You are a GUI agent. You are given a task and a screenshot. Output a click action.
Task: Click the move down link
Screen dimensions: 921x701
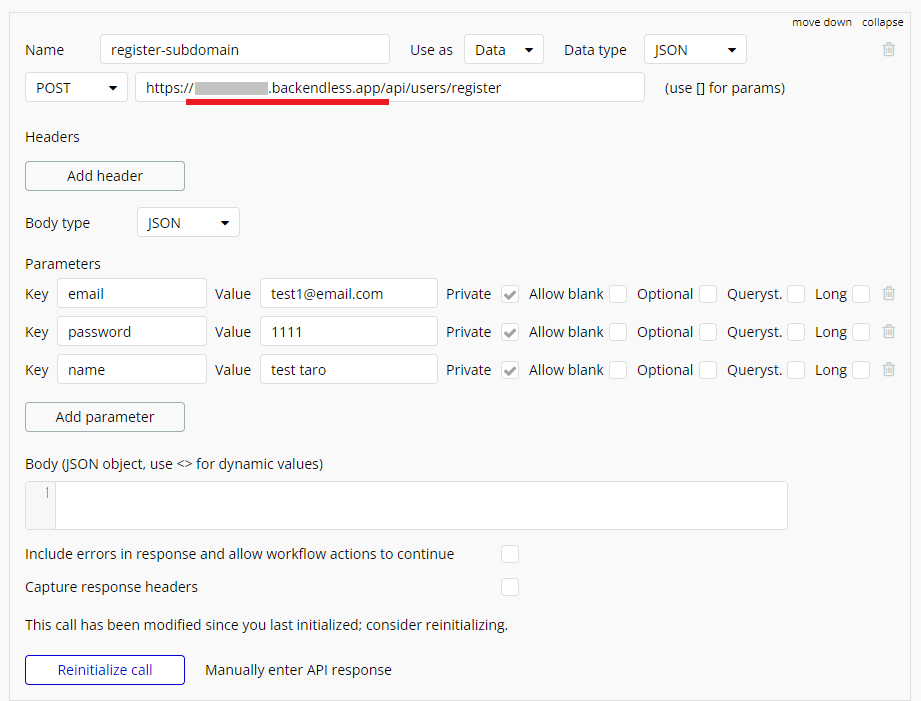pyautogui.click(x=822, y=22)
